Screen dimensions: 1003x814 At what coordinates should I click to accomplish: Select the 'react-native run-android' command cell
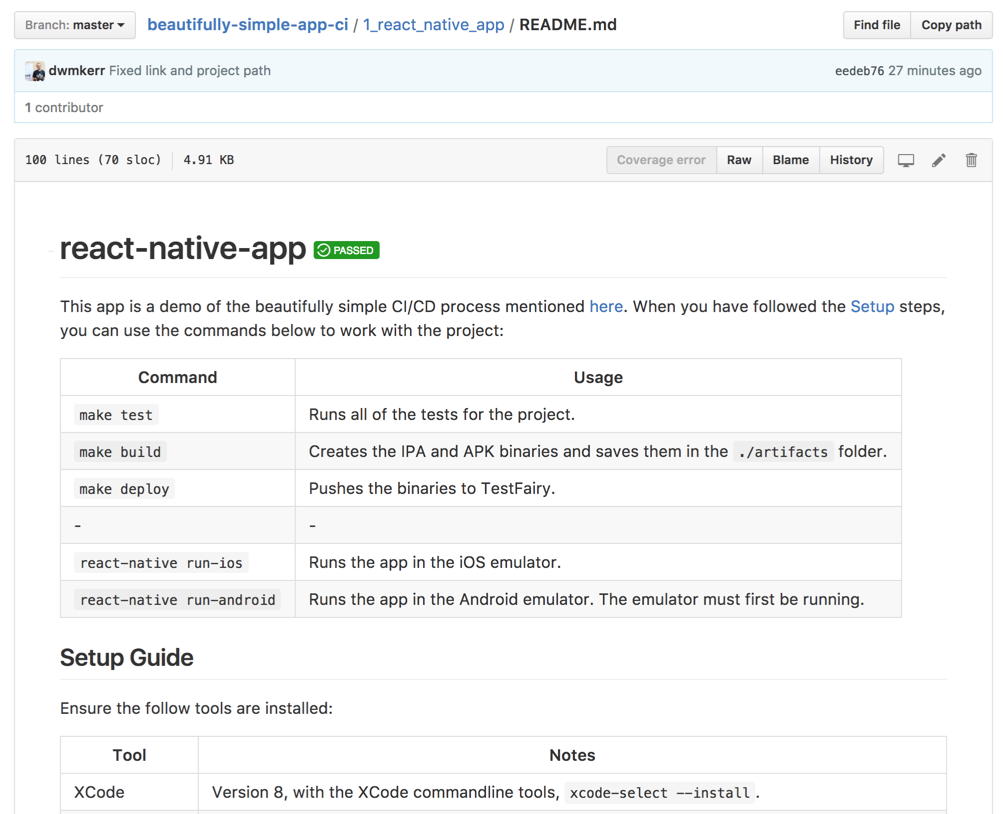[178, 600]
